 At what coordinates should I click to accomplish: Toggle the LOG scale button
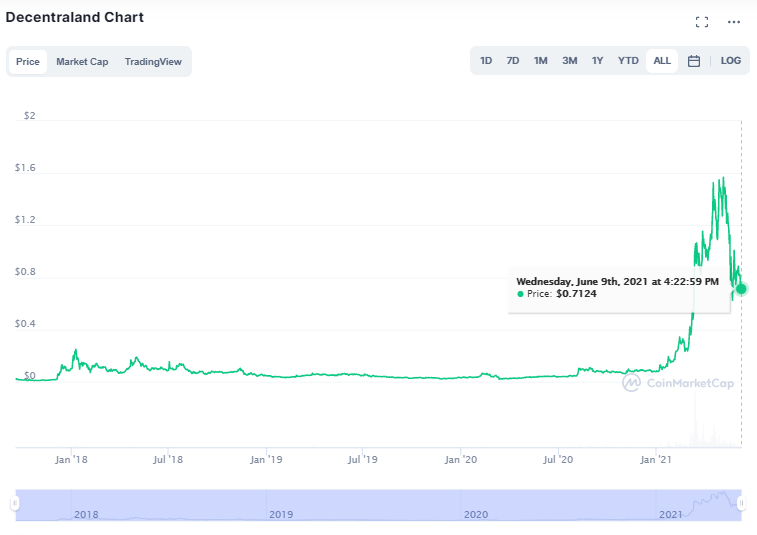point(730,61)
